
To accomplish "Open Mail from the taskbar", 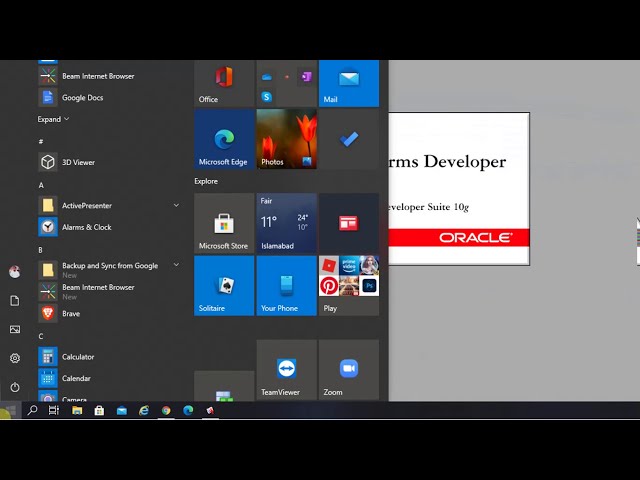I will (x=122, y=410).
